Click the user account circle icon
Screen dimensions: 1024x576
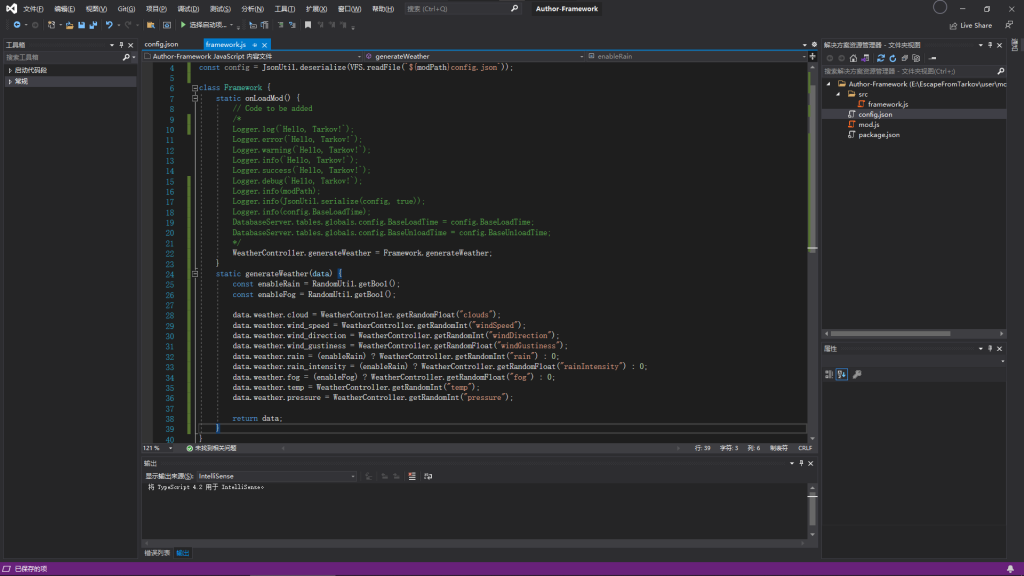tap(940, 7)
